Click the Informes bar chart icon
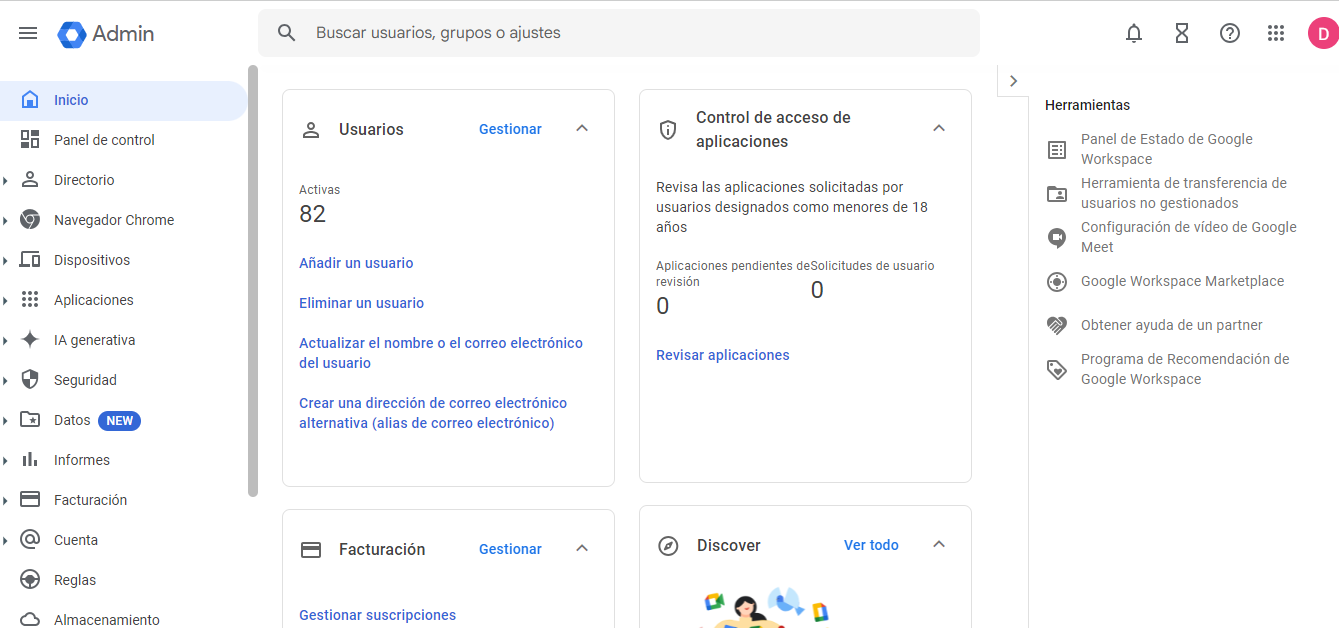 (x=30, y=460)
